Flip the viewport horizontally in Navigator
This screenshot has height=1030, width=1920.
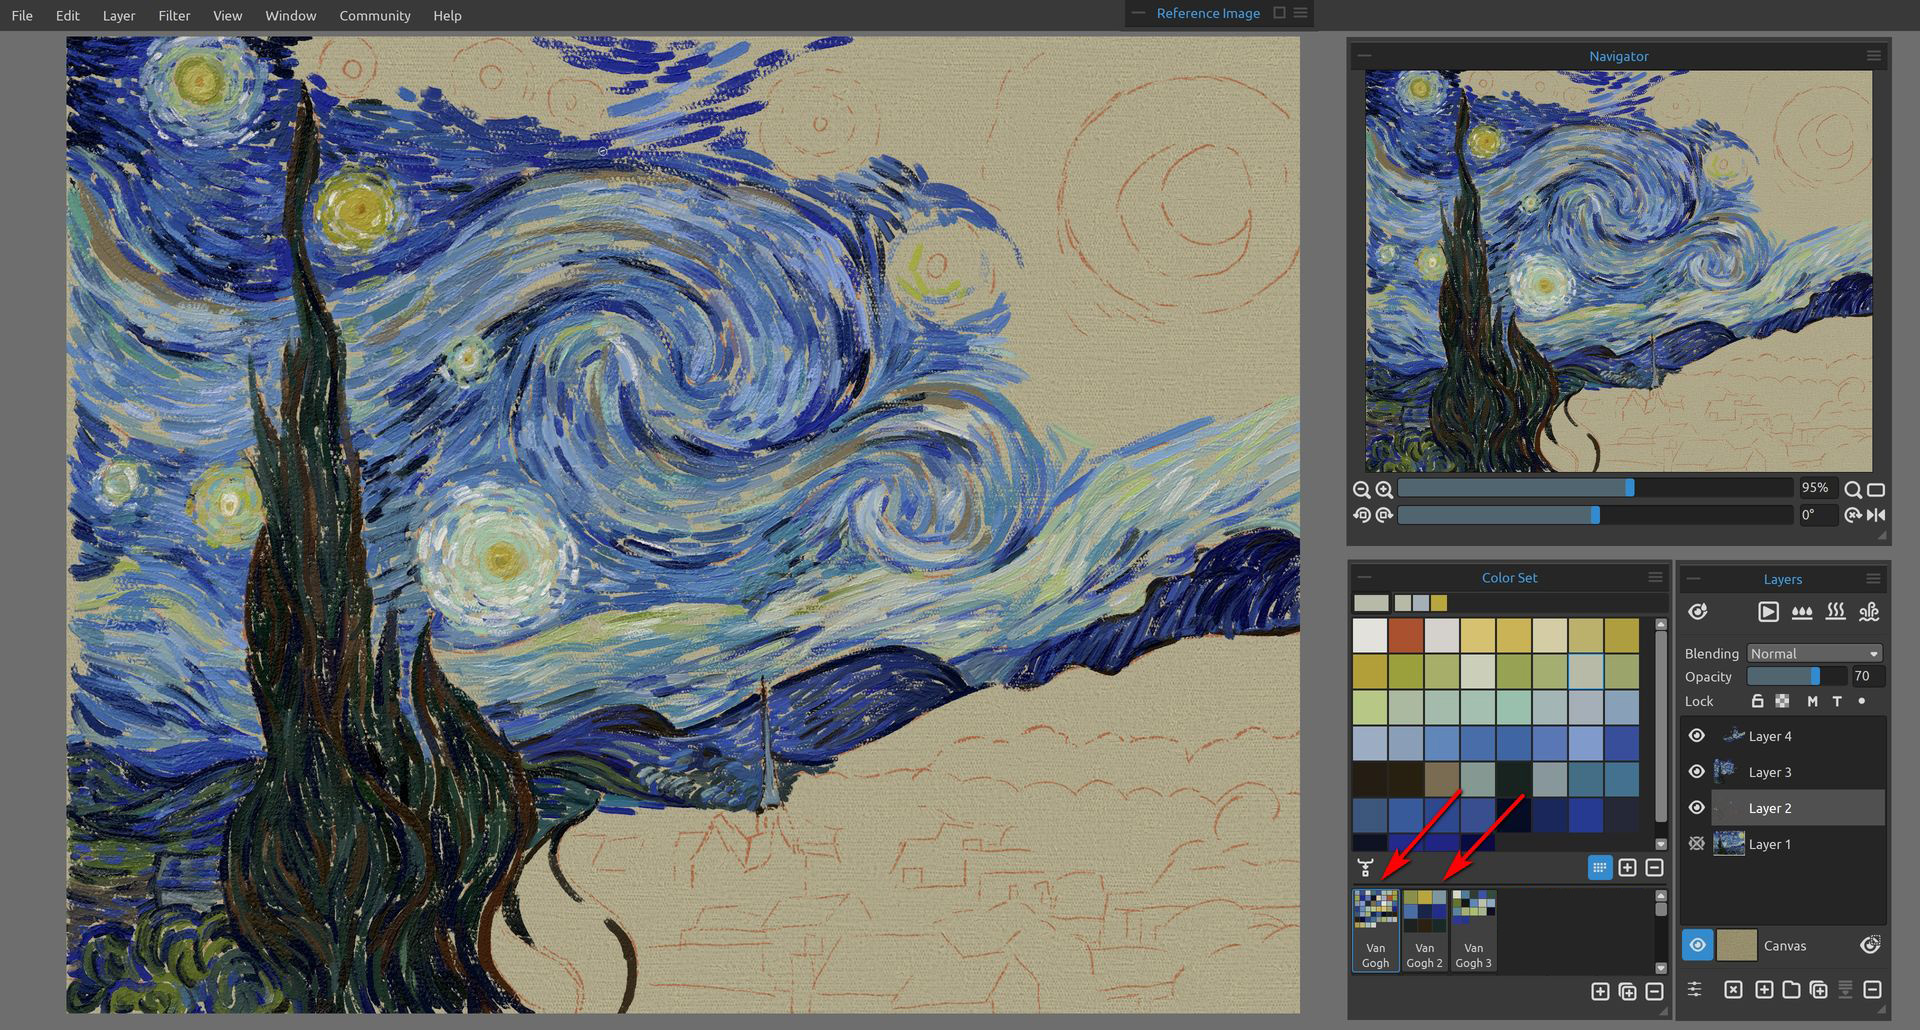[x=1876, y=515]
